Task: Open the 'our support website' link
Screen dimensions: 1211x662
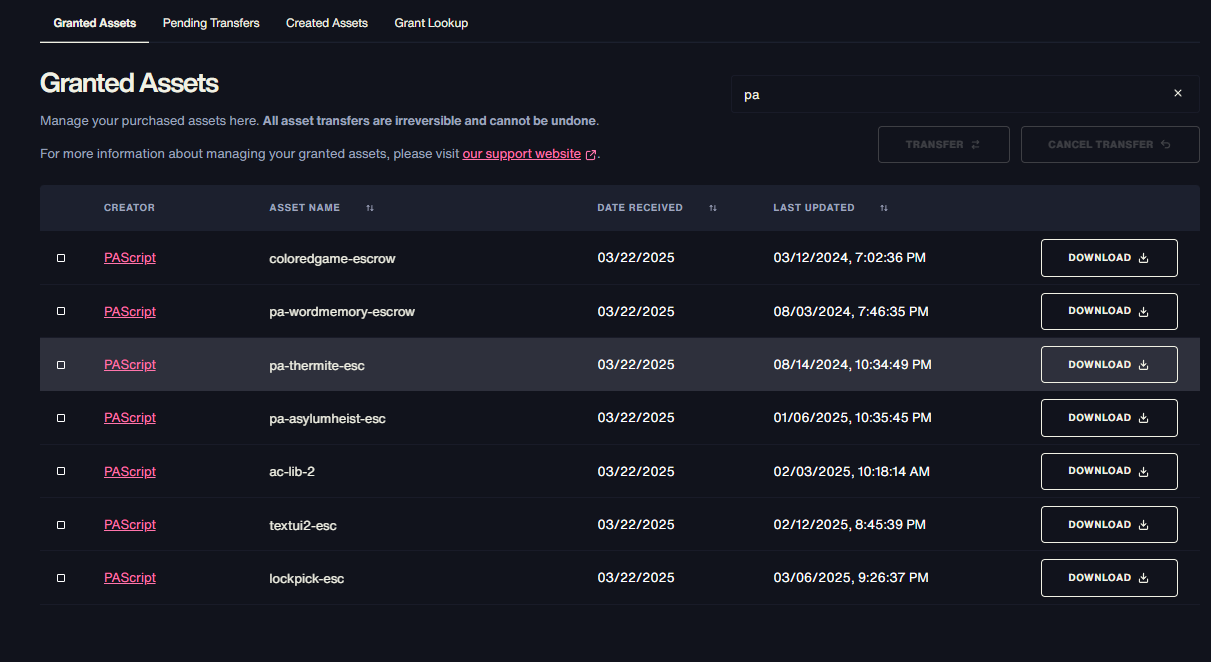Action: pyautogui.click(x=521, y=154)
